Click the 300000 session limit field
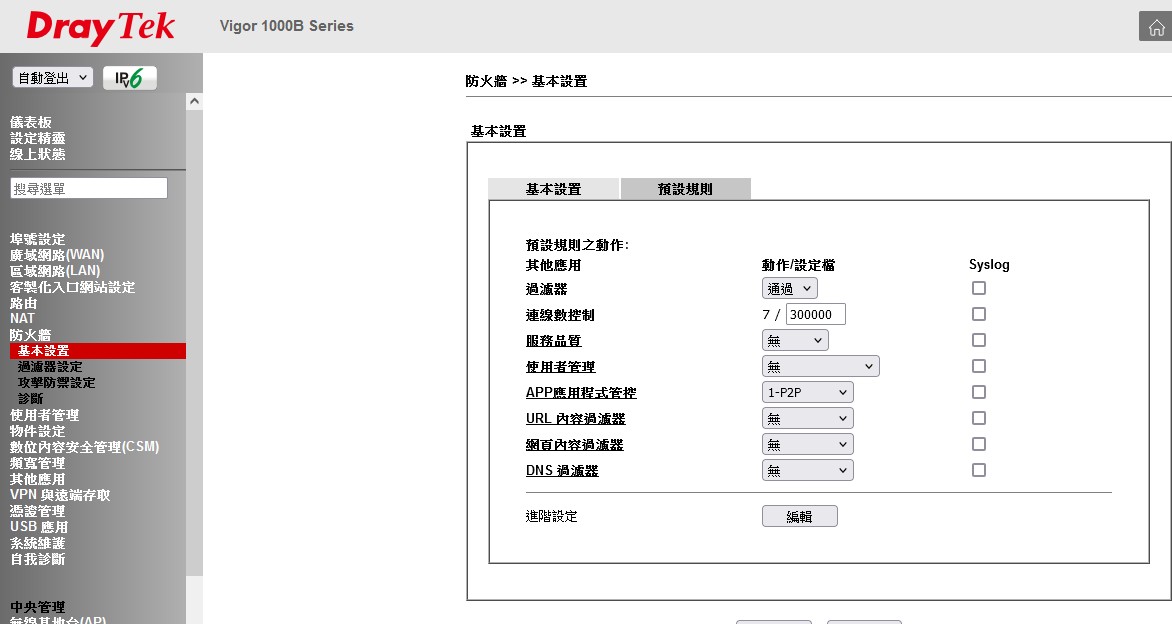The width and height of the screenshot is (1172, 624). pos(815,315)
